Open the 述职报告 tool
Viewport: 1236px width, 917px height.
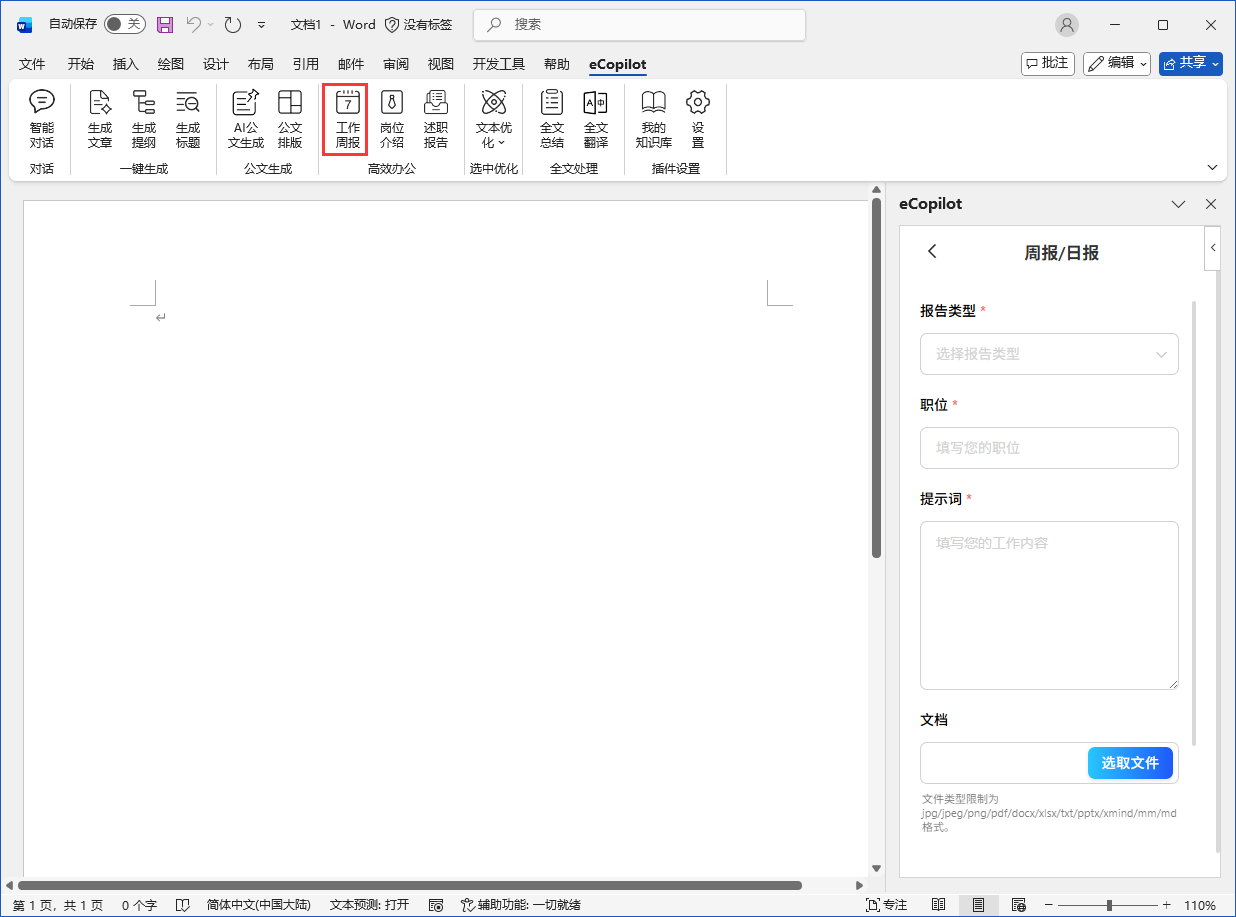(436, 118)
